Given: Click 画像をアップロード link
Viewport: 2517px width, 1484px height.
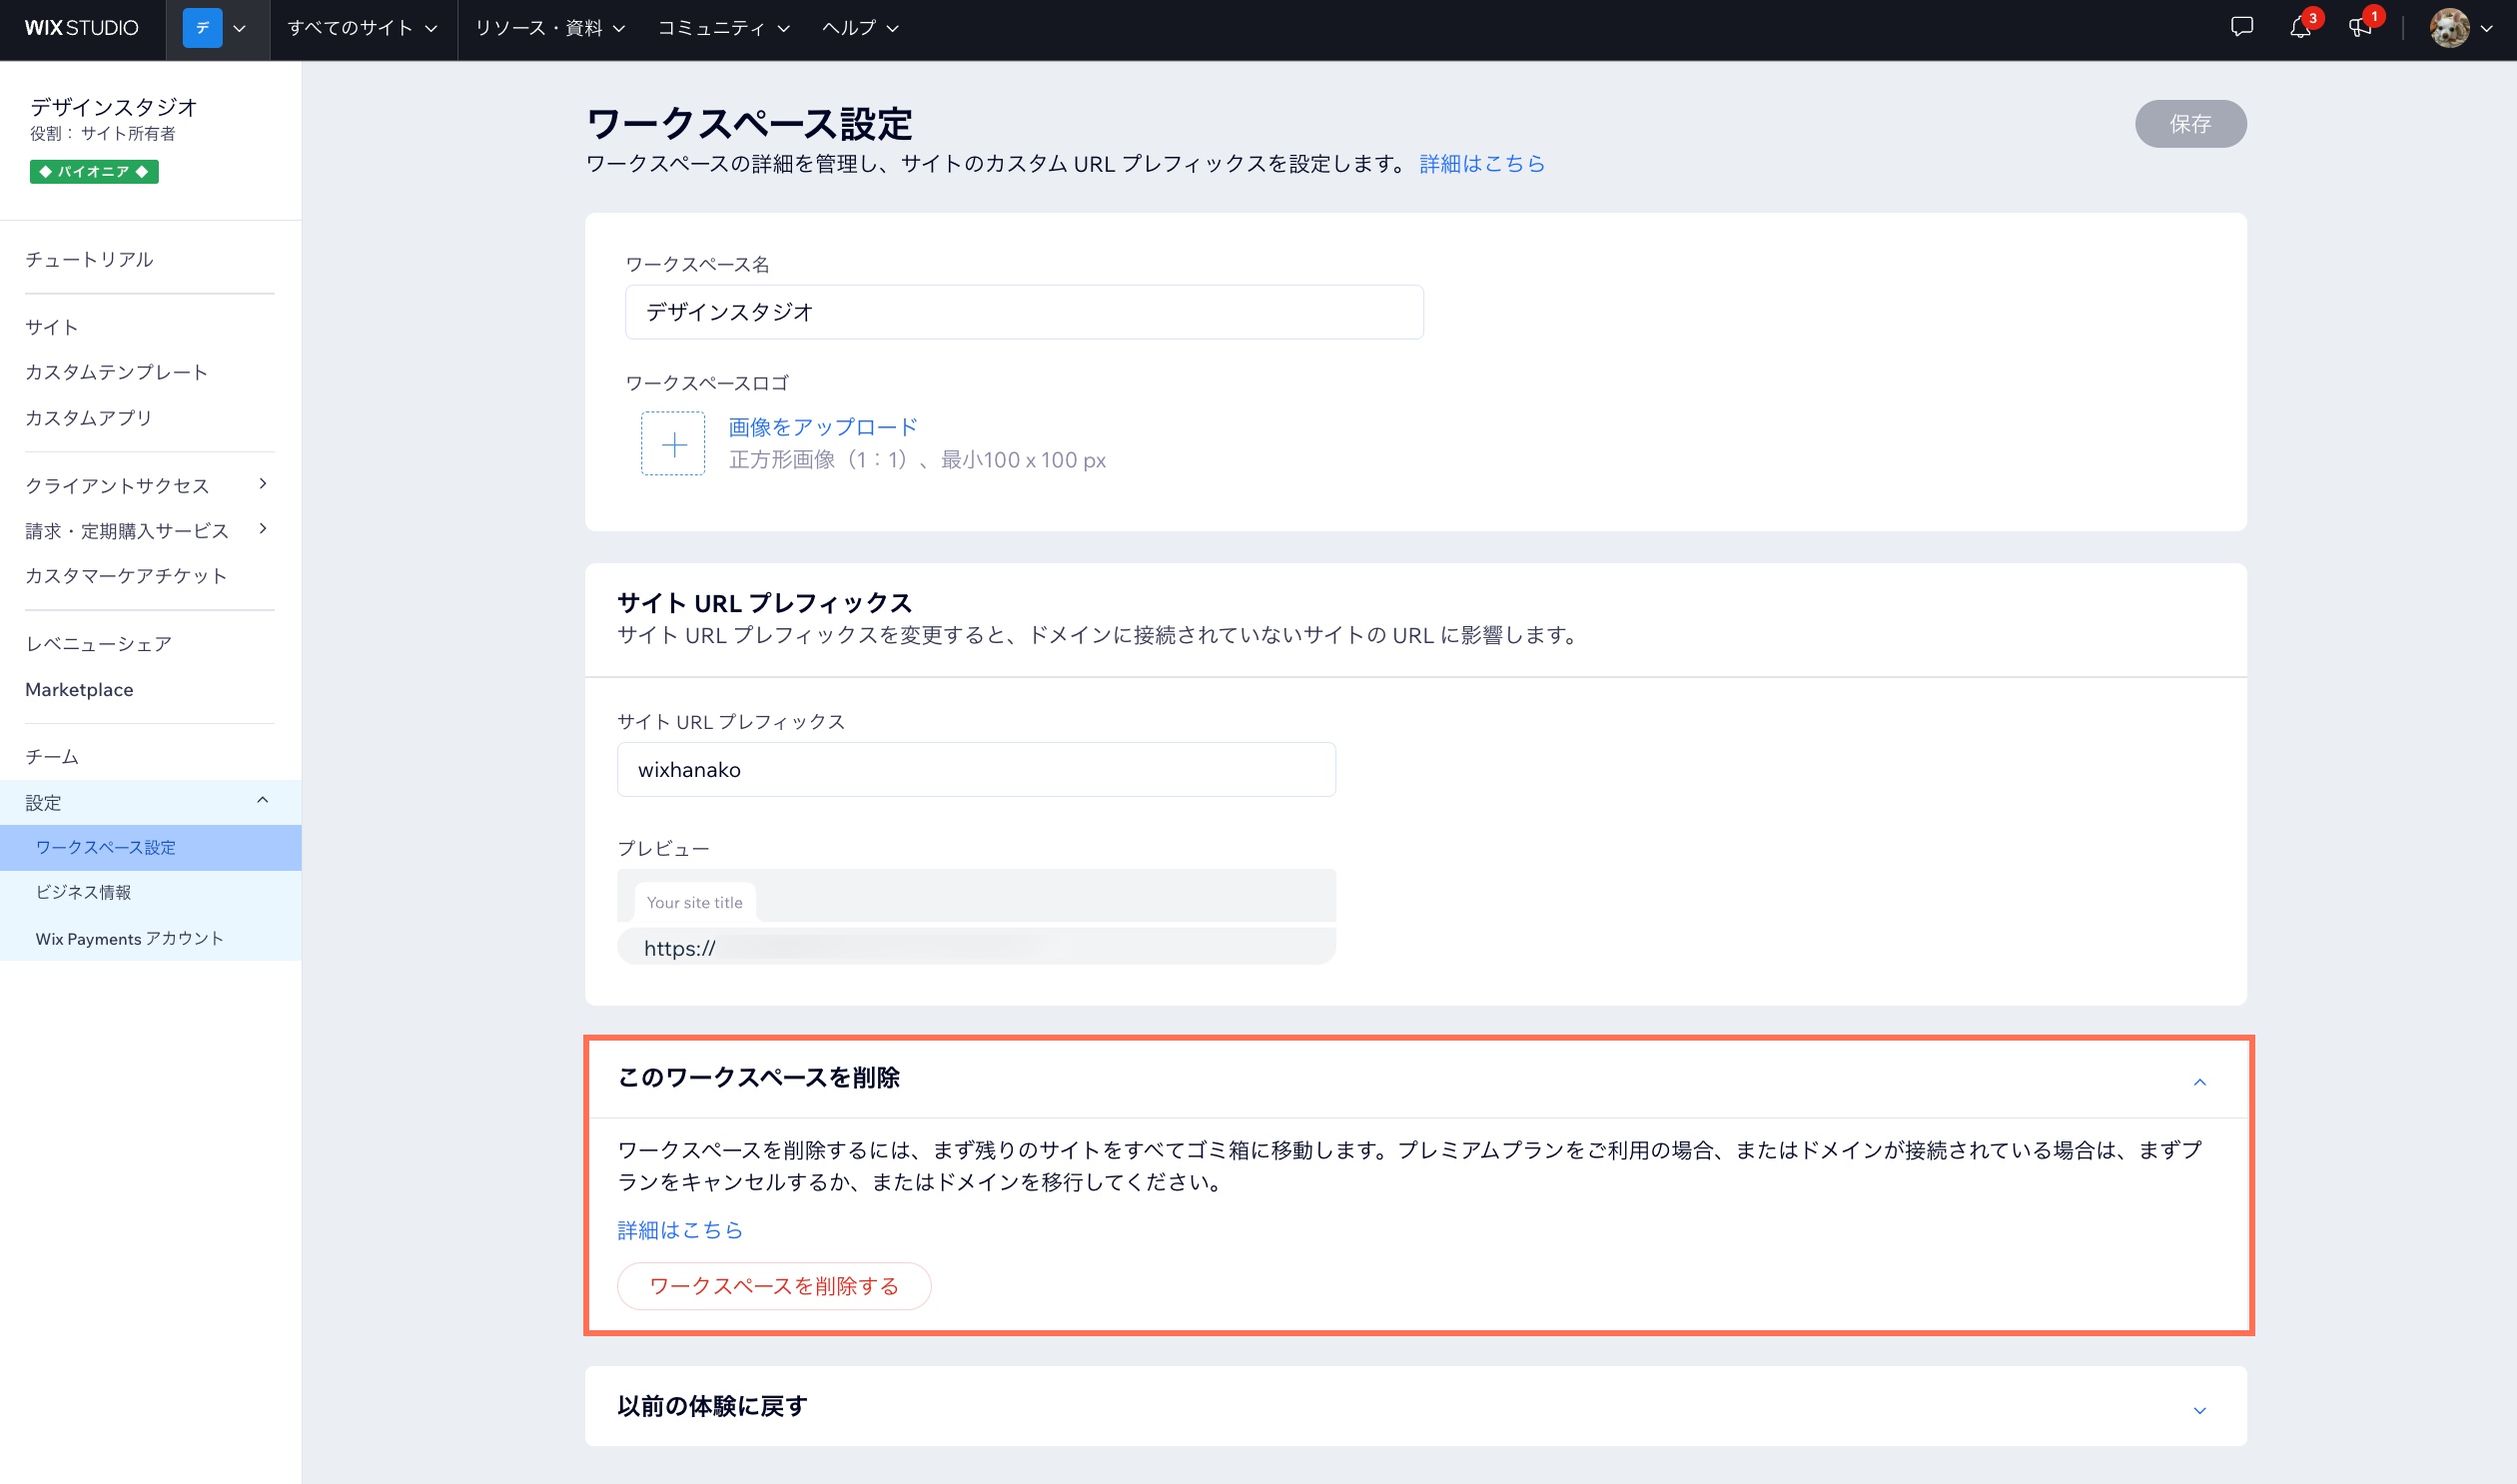Looking at the screenshot, I should (823, 427).
